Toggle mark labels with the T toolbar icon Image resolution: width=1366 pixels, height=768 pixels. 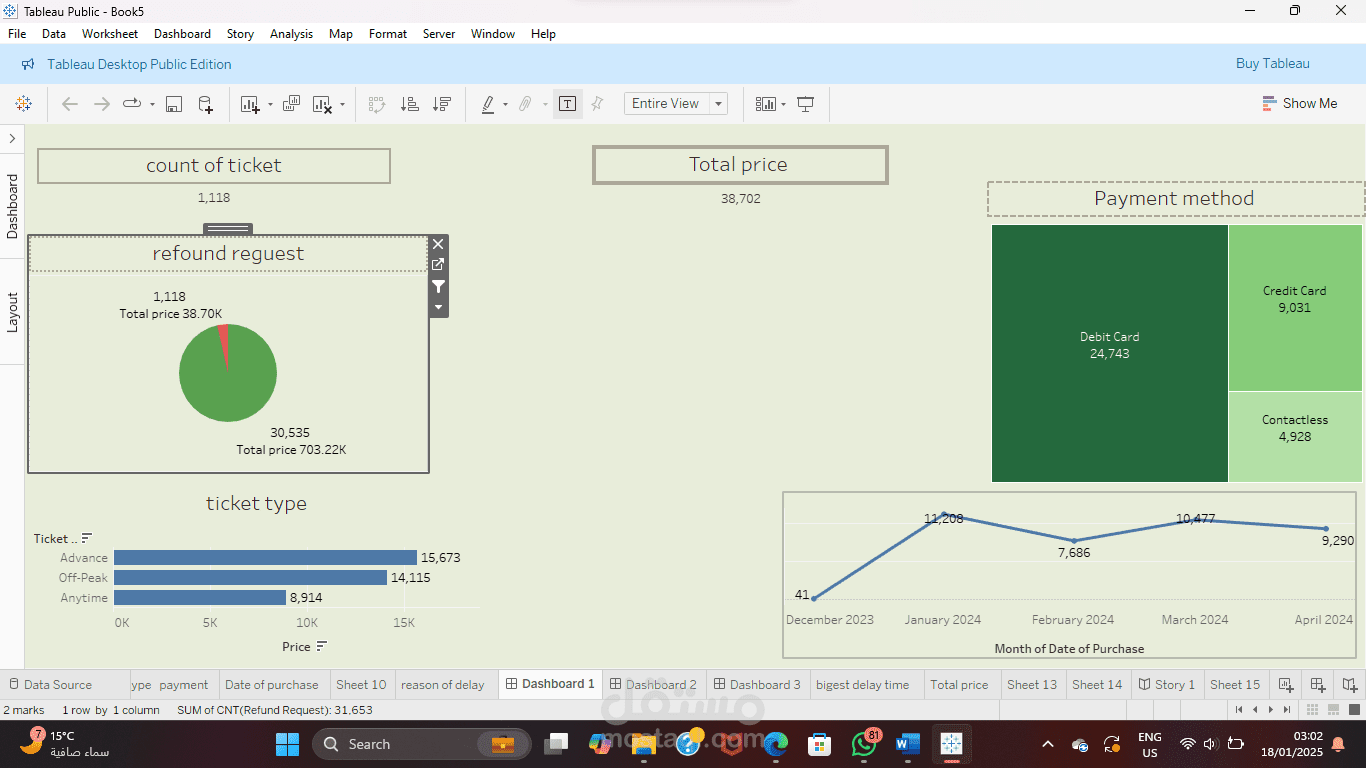[x=567, y=103]
